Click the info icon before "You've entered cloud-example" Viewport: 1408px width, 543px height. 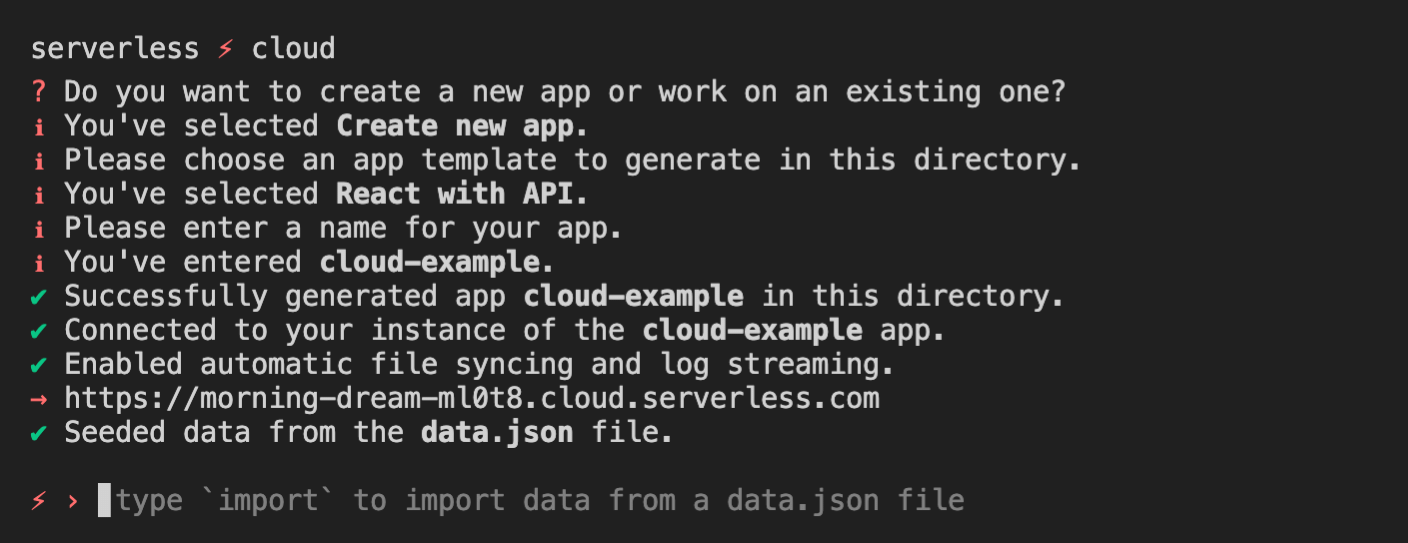point(39,262)
